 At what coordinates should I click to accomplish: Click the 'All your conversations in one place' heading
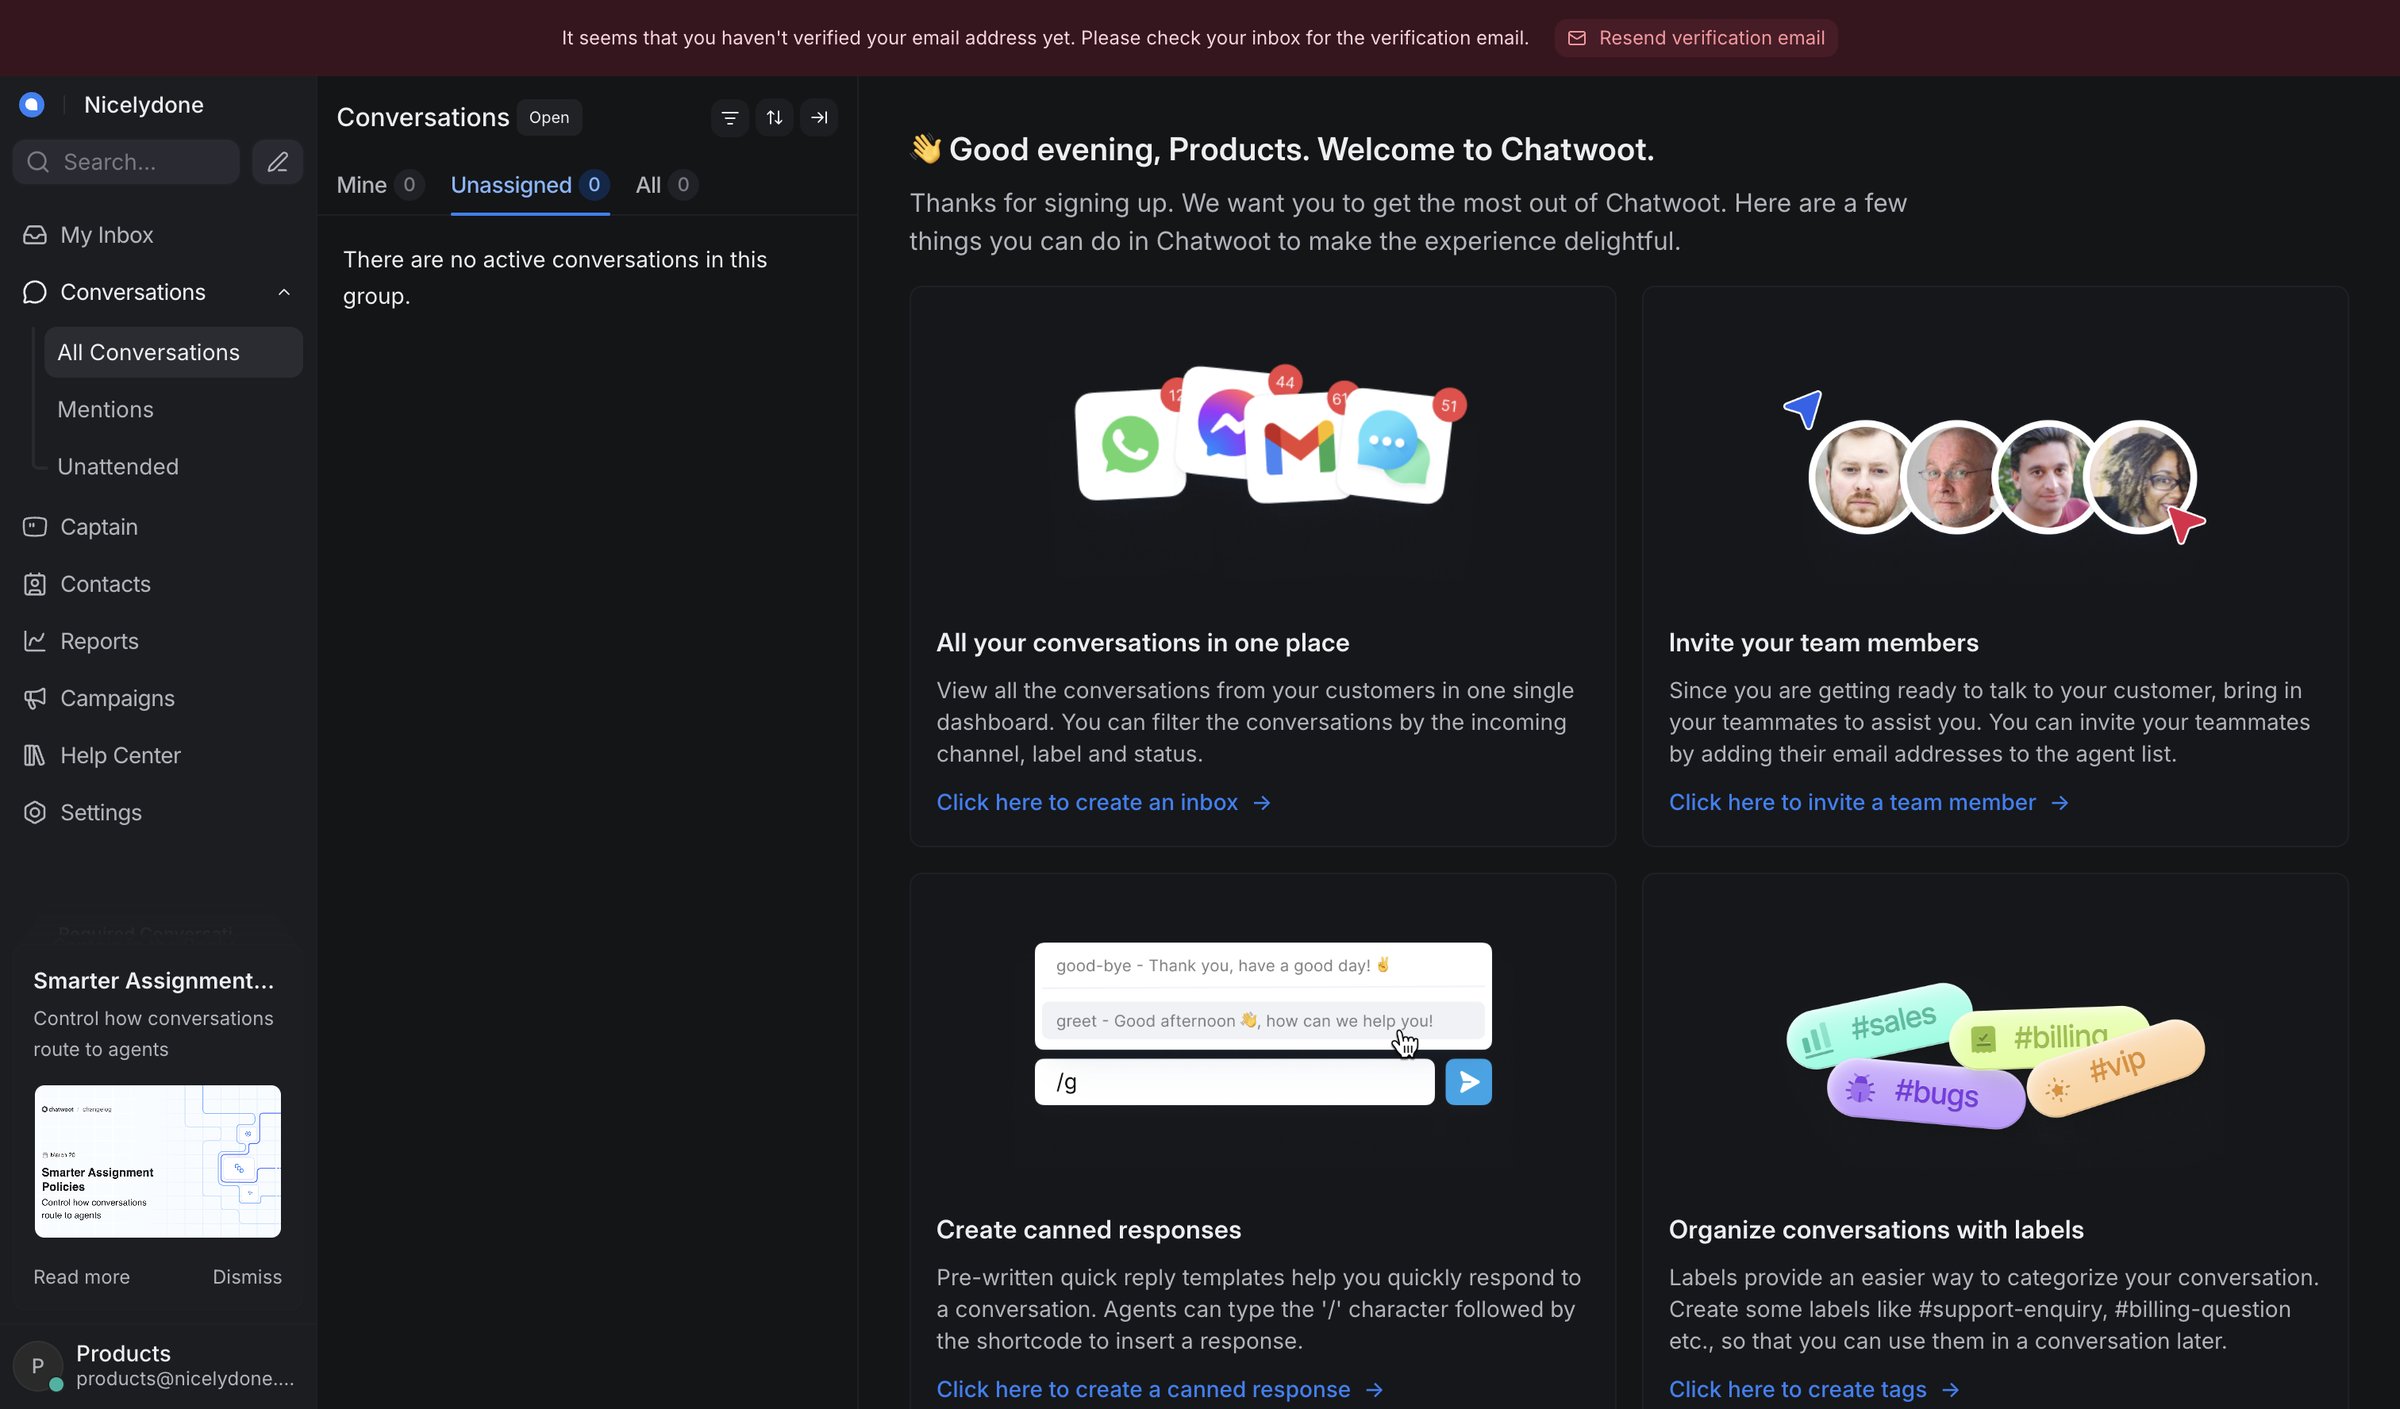coord(1142,642)
